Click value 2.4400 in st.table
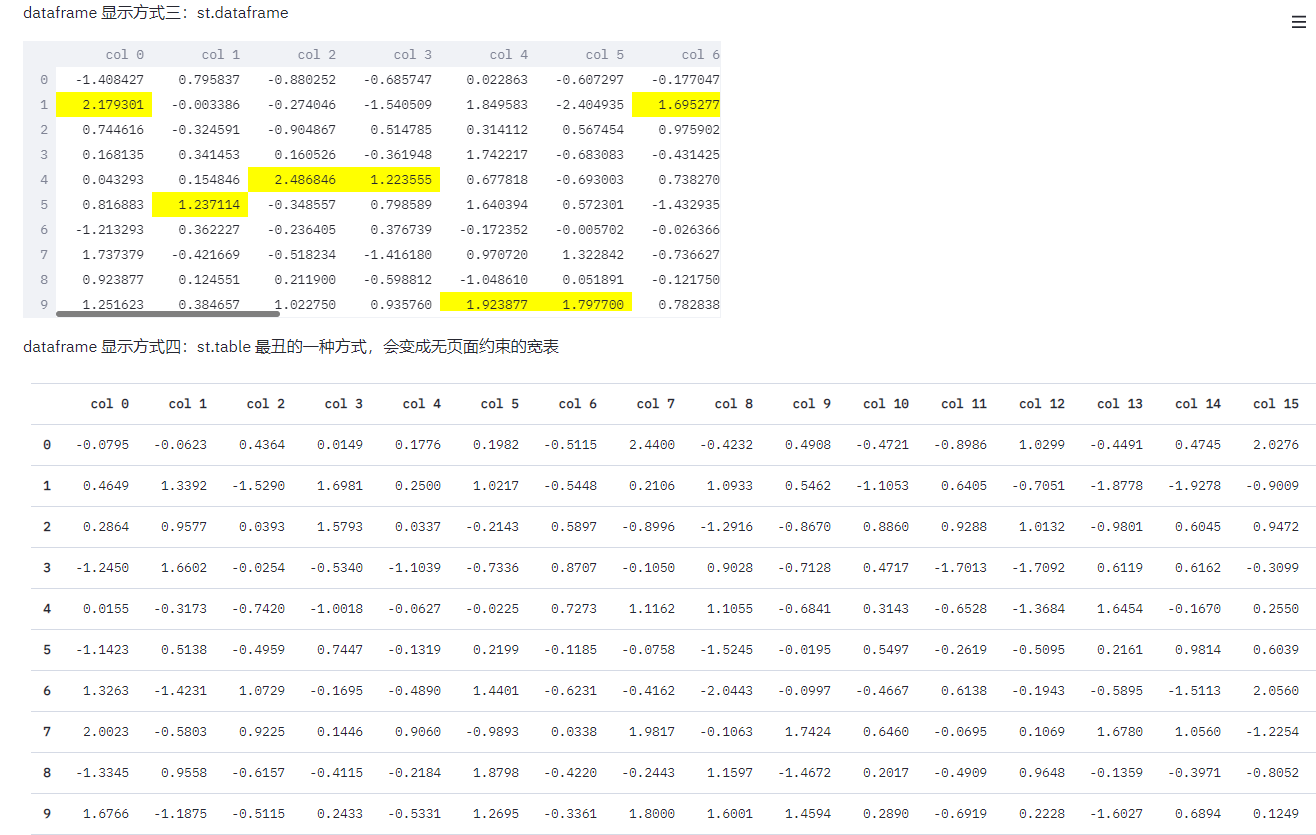 coord(651,445)
